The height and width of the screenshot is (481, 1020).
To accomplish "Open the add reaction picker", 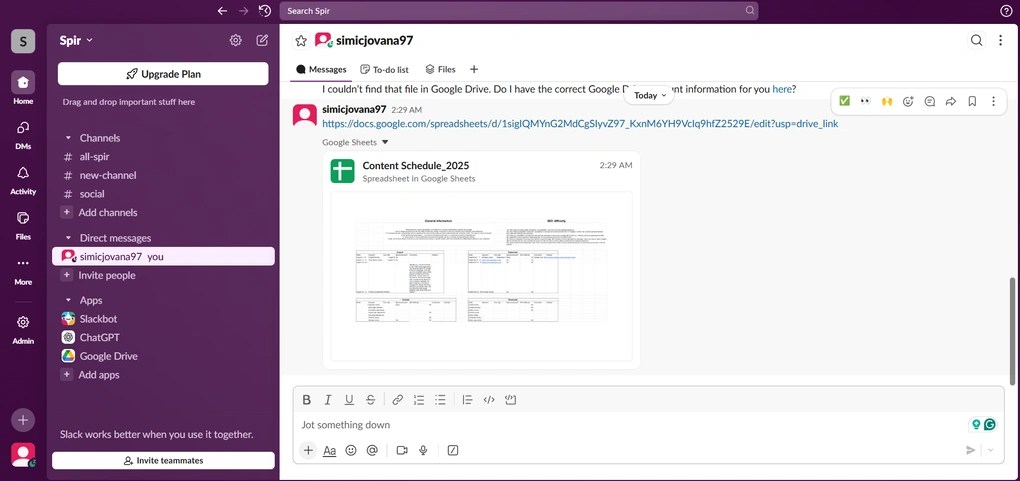I will [908, 101].
